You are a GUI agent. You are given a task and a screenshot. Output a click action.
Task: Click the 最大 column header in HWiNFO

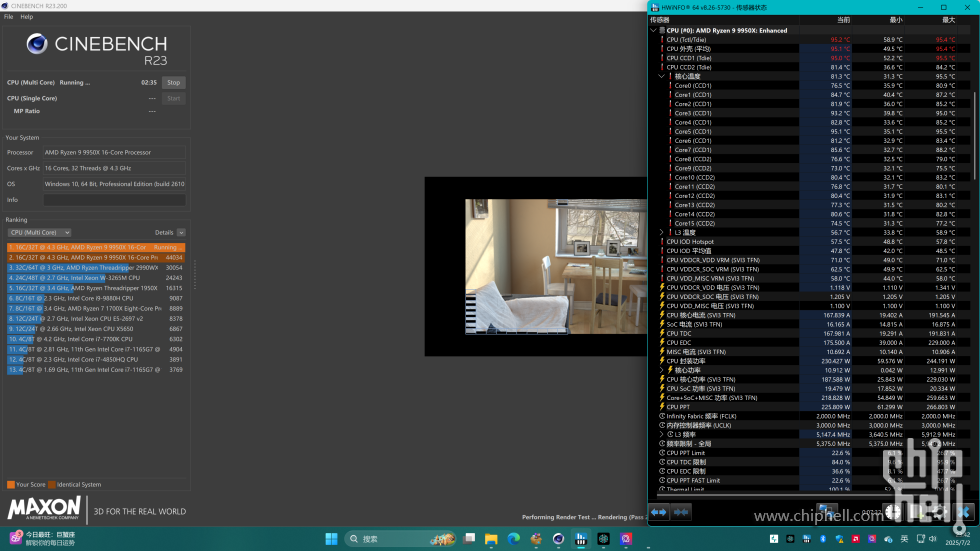[931, 20]
